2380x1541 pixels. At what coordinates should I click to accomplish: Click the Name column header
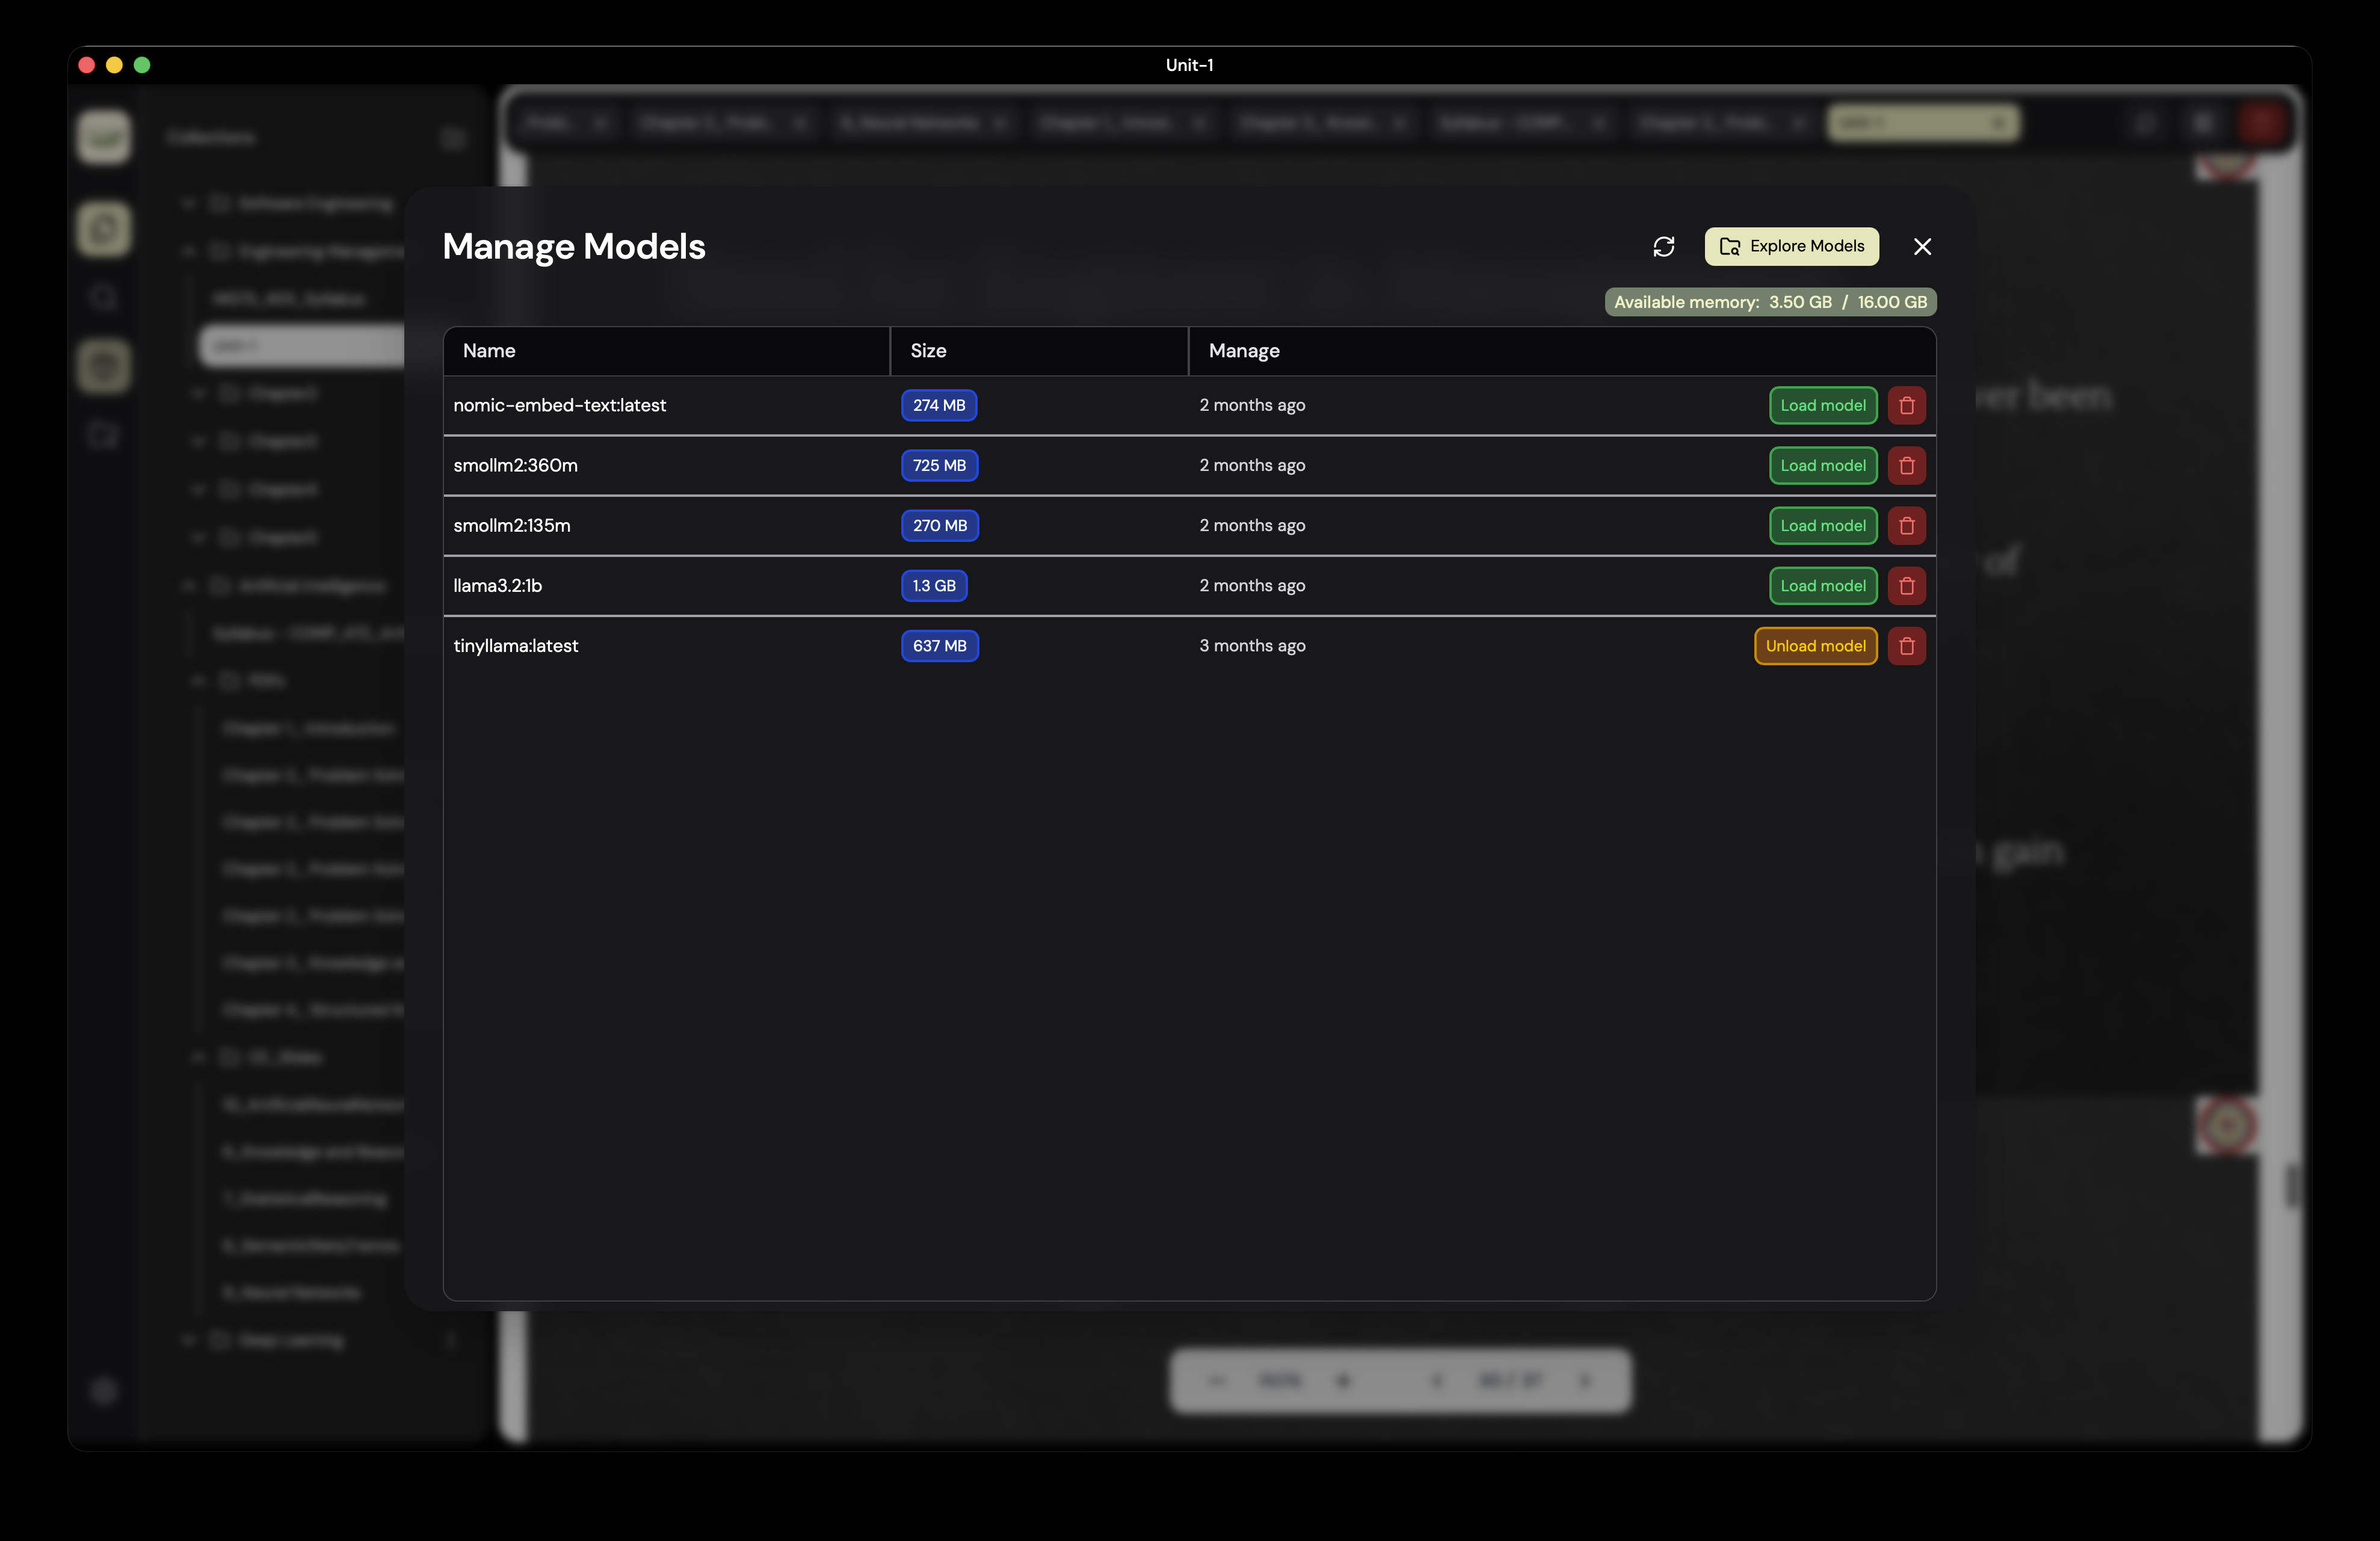pos(489,351)
